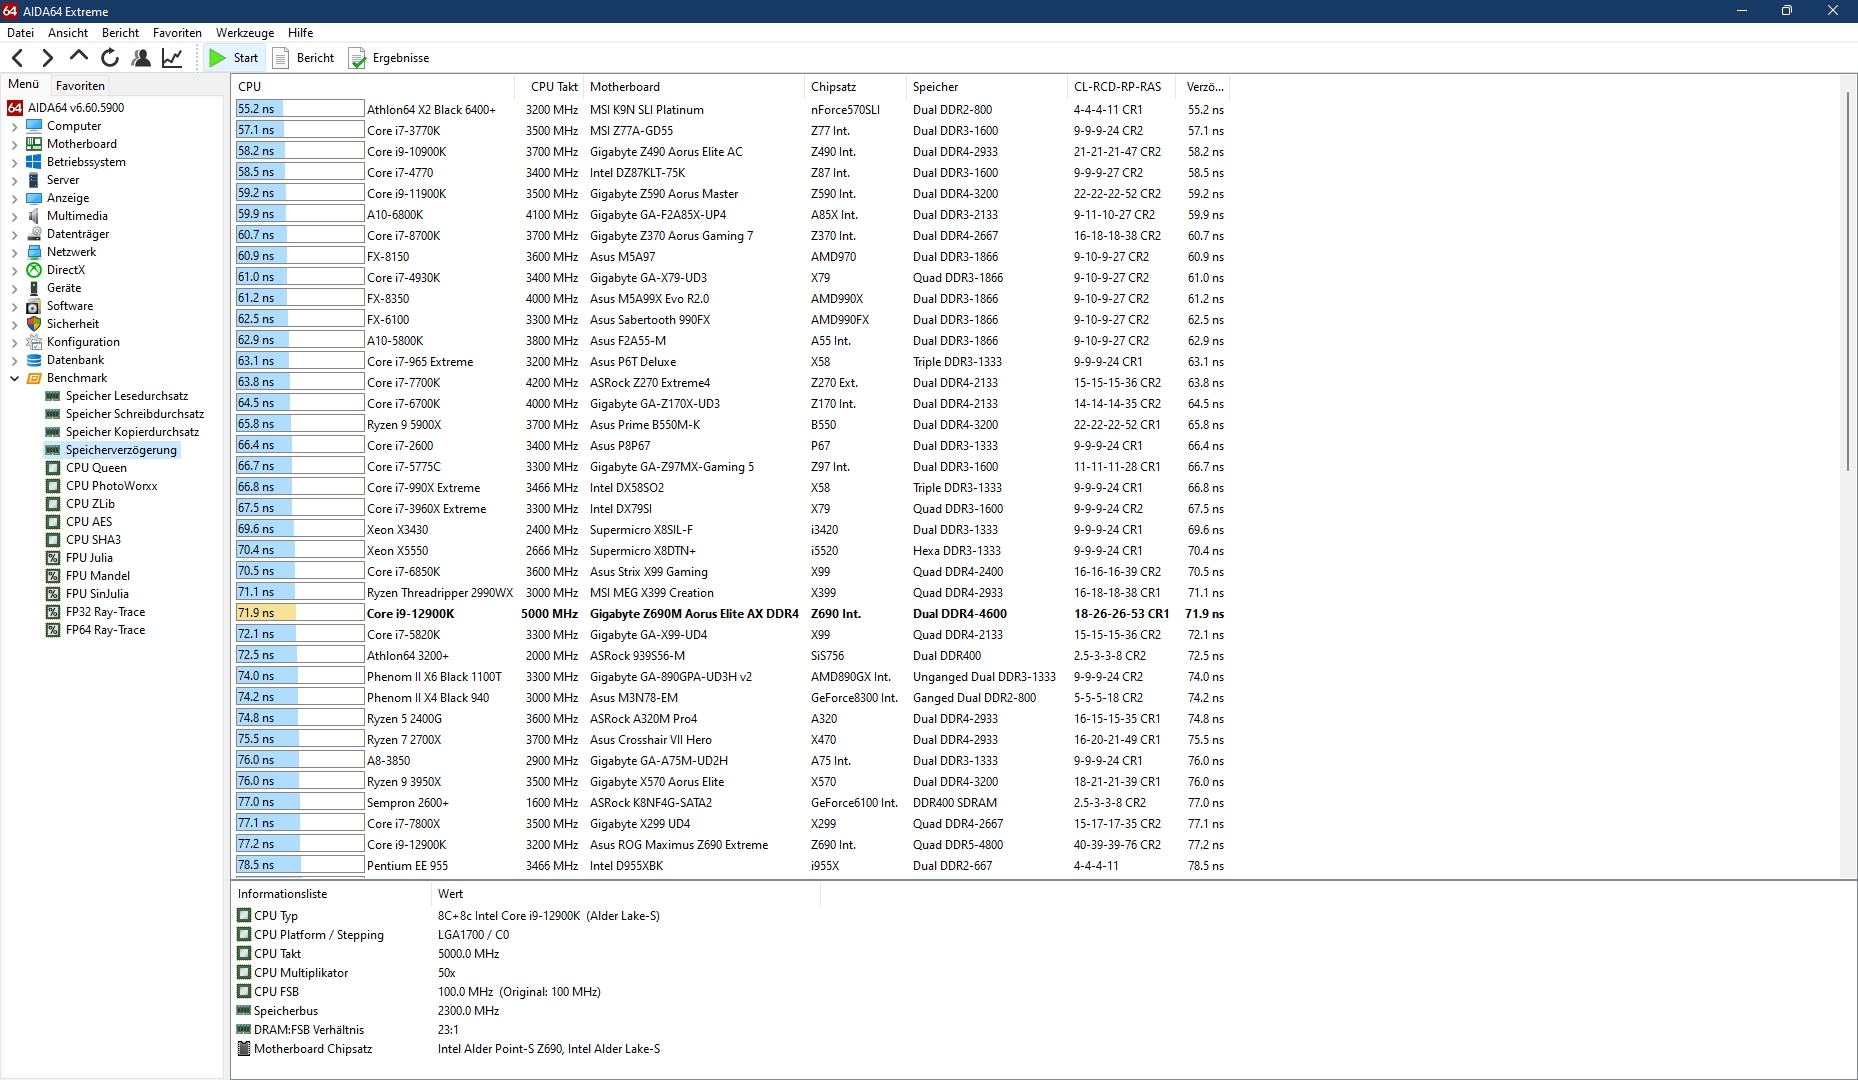Select CPU SHA3 benchmark icon
Screen dimensions: 1858x1080
(x=53, y=540)
